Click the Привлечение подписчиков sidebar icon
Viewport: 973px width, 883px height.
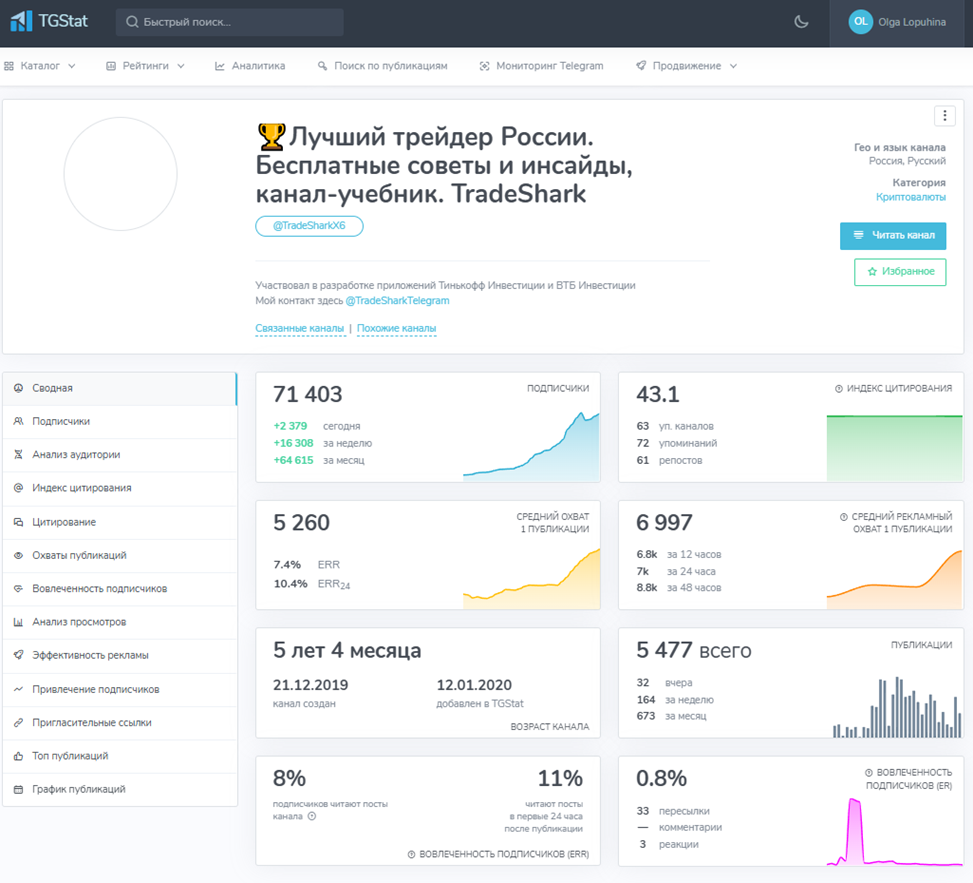pyautogui.click(x=19, y=689)
